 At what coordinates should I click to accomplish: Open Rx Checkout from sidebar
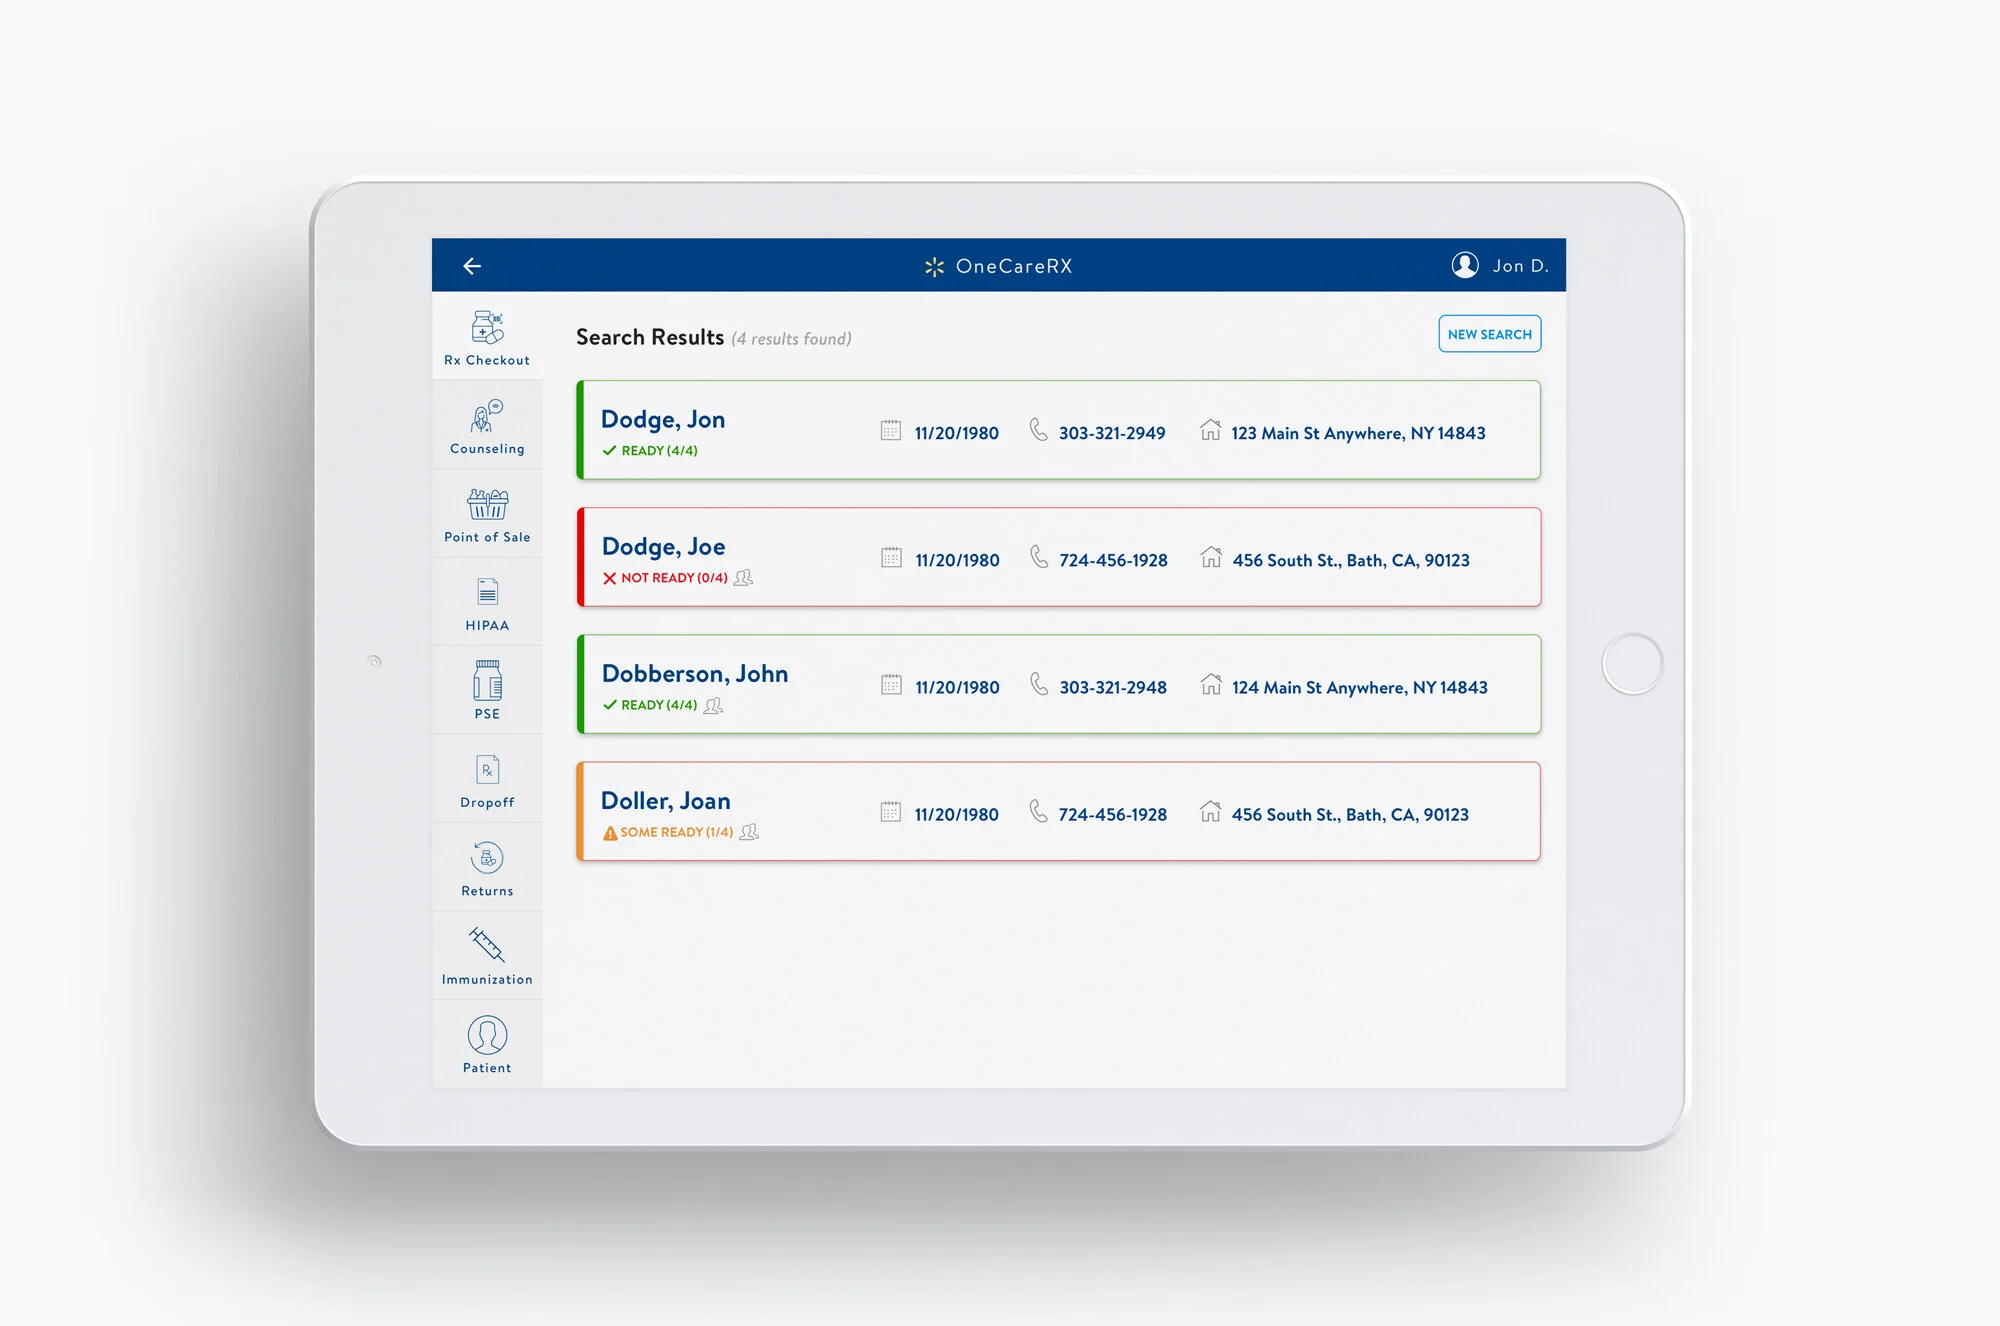coord(487,337)
